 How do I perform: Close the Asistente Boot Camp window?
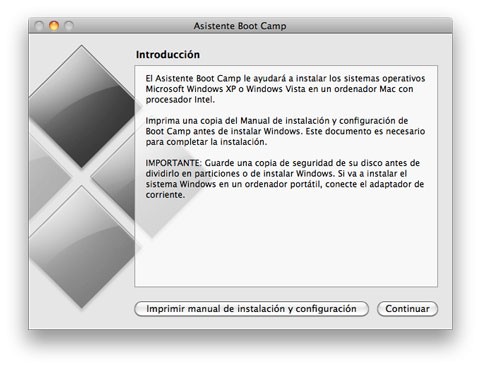click(39, 26)
